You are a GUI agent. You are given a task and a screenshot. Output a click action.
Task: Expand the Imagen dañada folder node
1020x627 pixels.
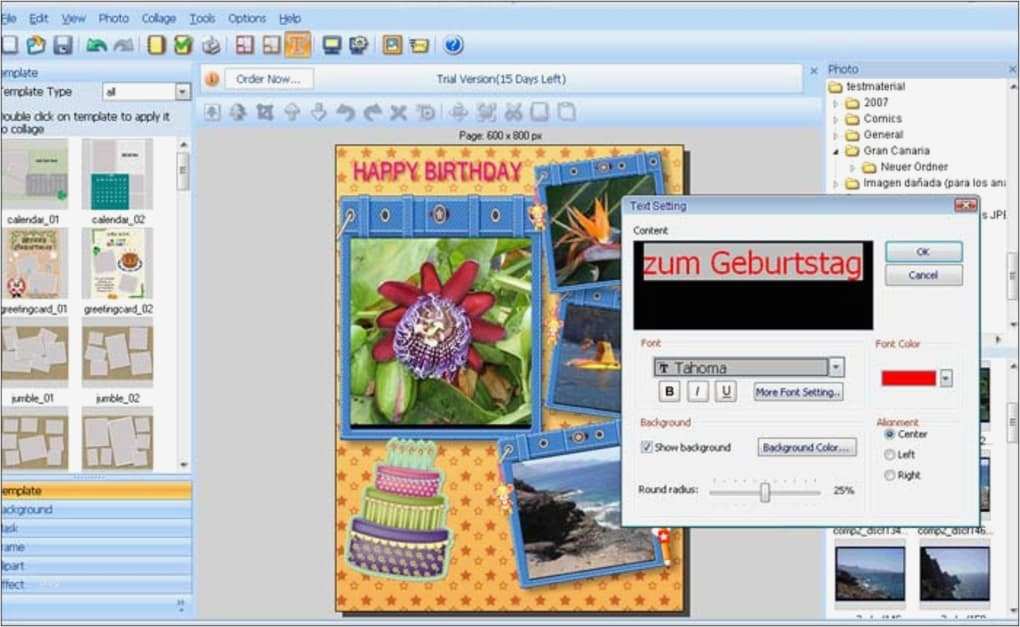(x=836, y=184)
